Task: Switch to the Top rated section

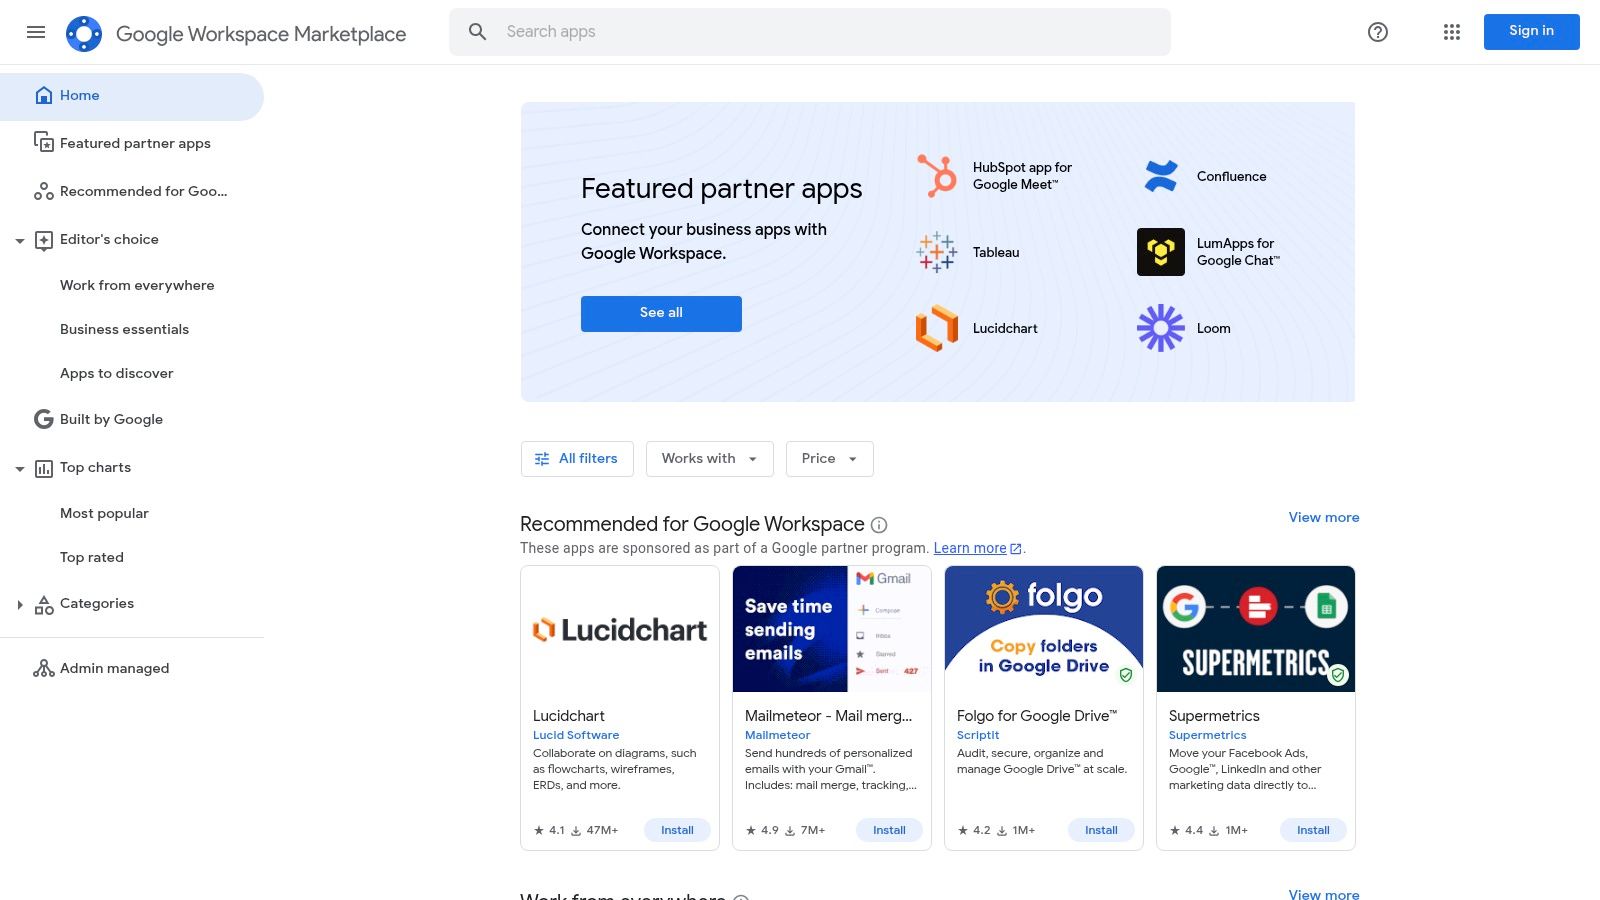Action: point(91,557)
